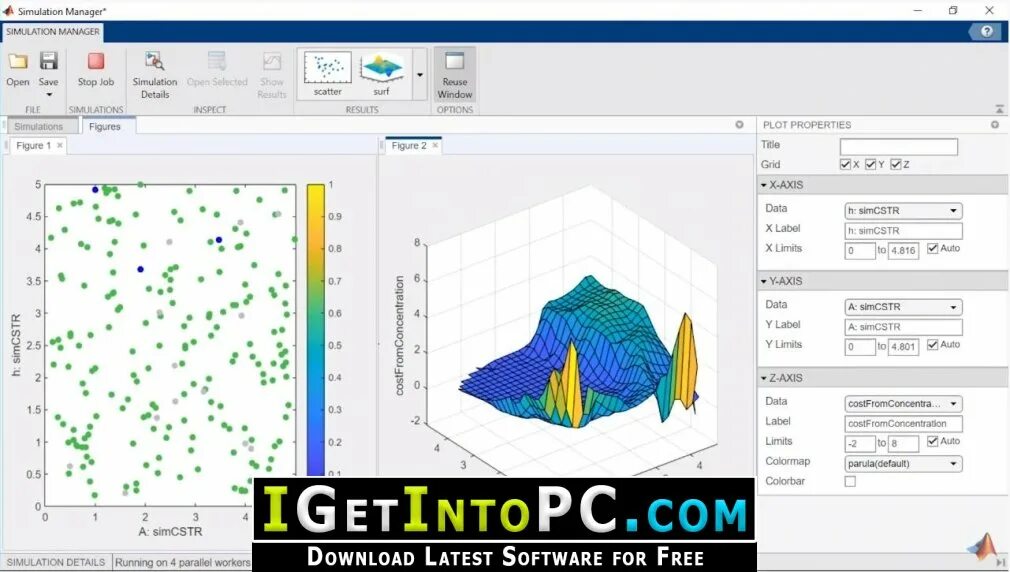Enable the Colorbar checkbox
Viewport: 1010px width, 572px height.
click(850, 481)
